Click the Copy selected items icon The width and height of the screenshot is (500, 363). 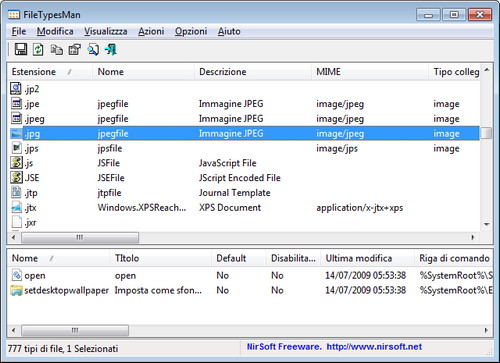tap(56, 50)
